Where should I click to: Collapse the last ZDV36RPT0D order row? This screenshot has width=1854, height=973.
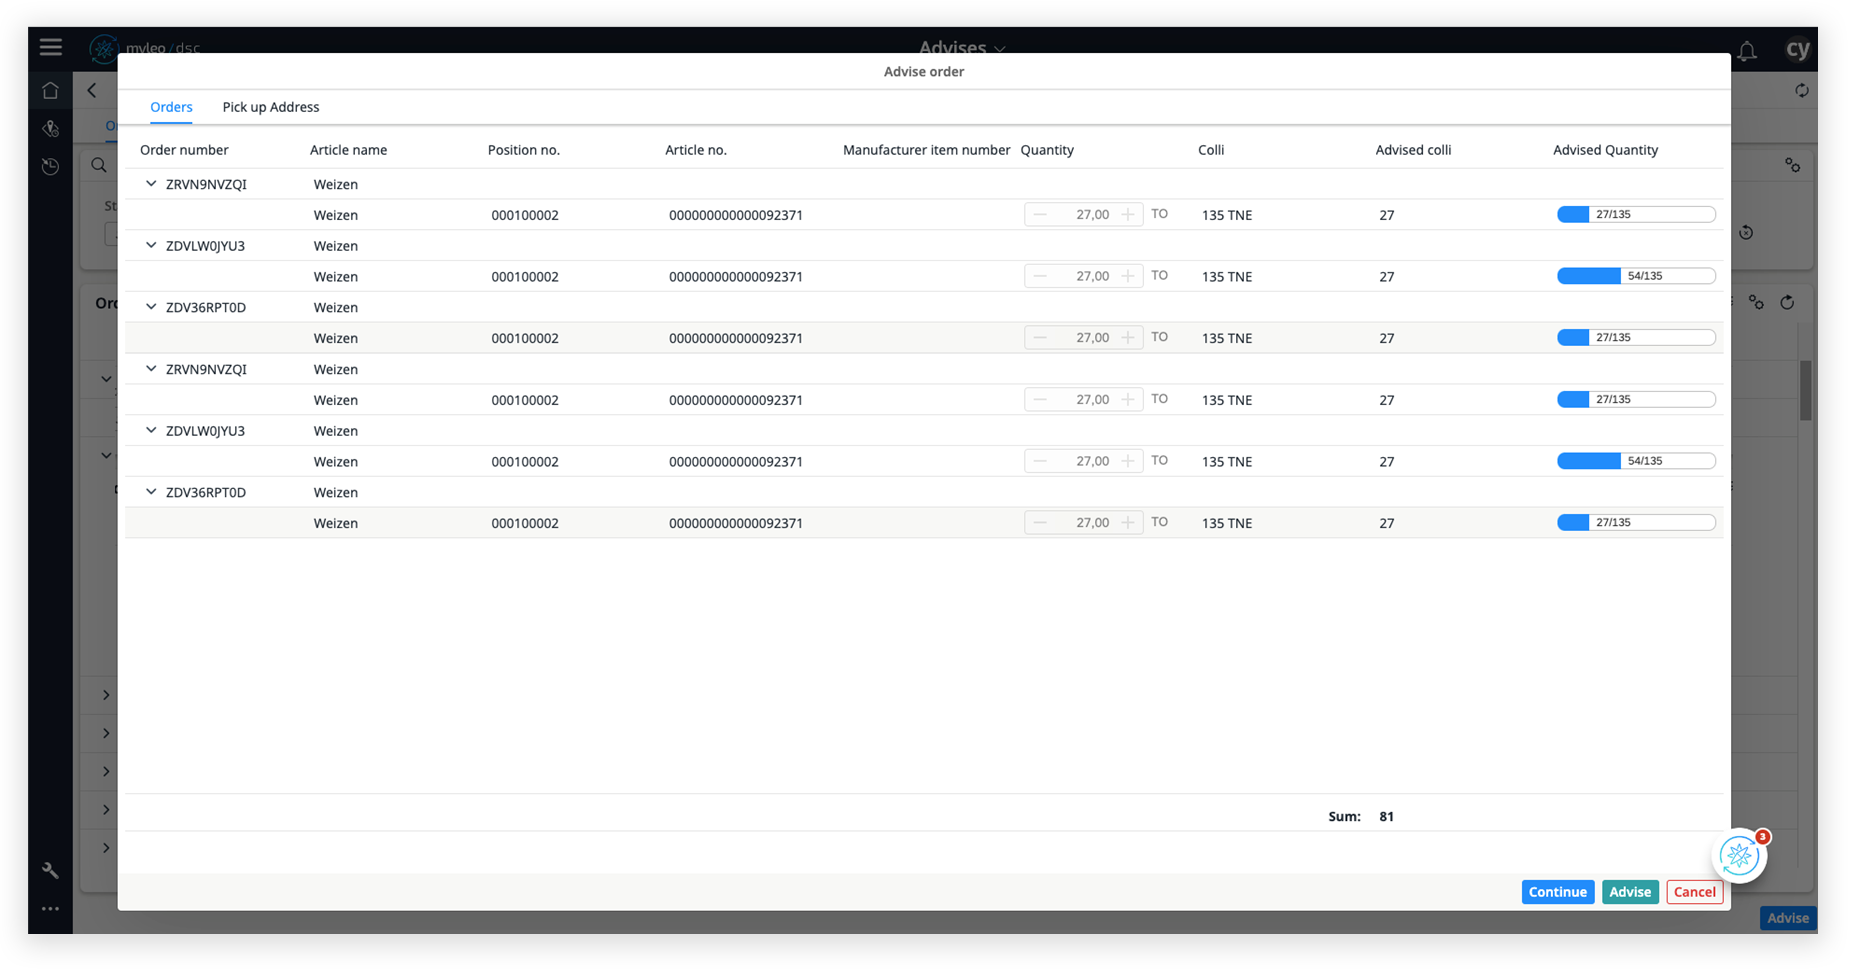tap(151, 492)
